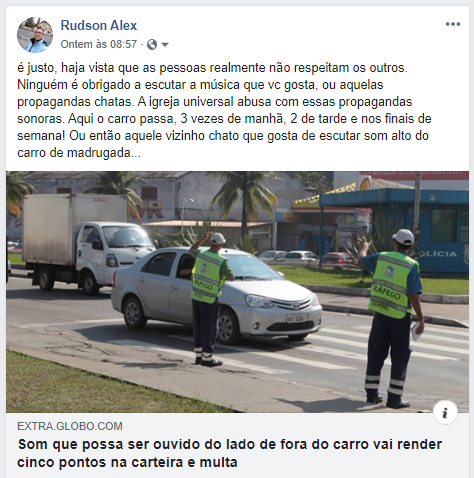Click the silver Toyota sedan in photo
Image resolution: width=474 pixels, height=478 pixels.
tap(216, 295)
